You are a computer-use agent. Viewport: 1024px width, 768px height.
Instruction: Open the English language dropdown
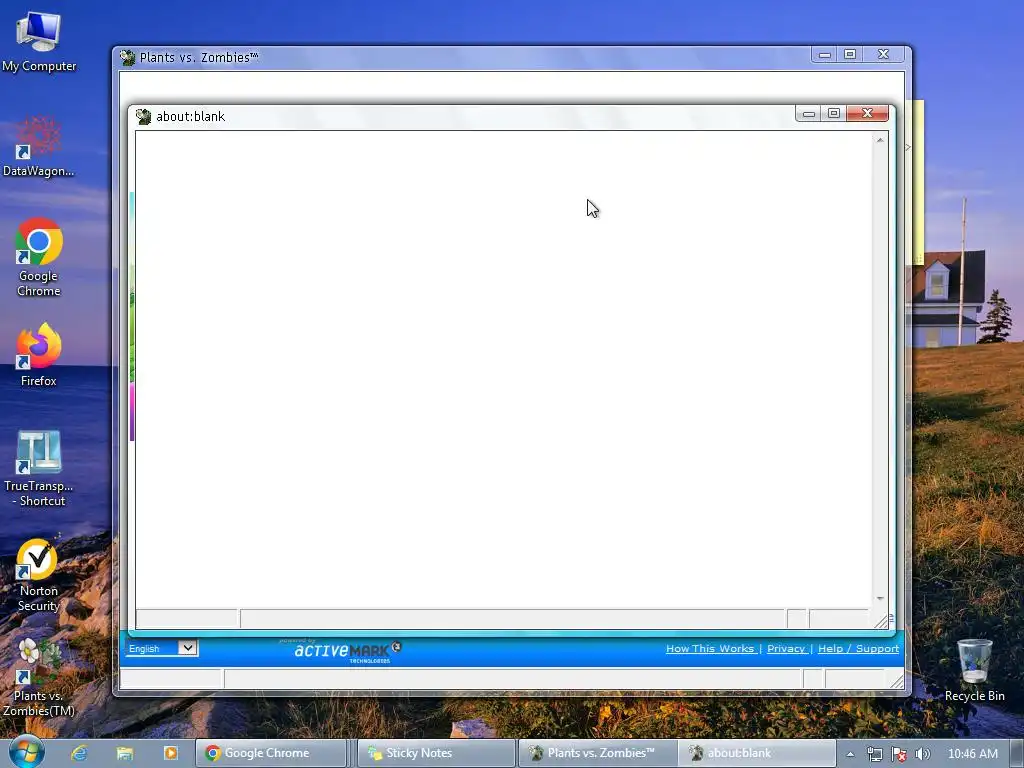161,648
